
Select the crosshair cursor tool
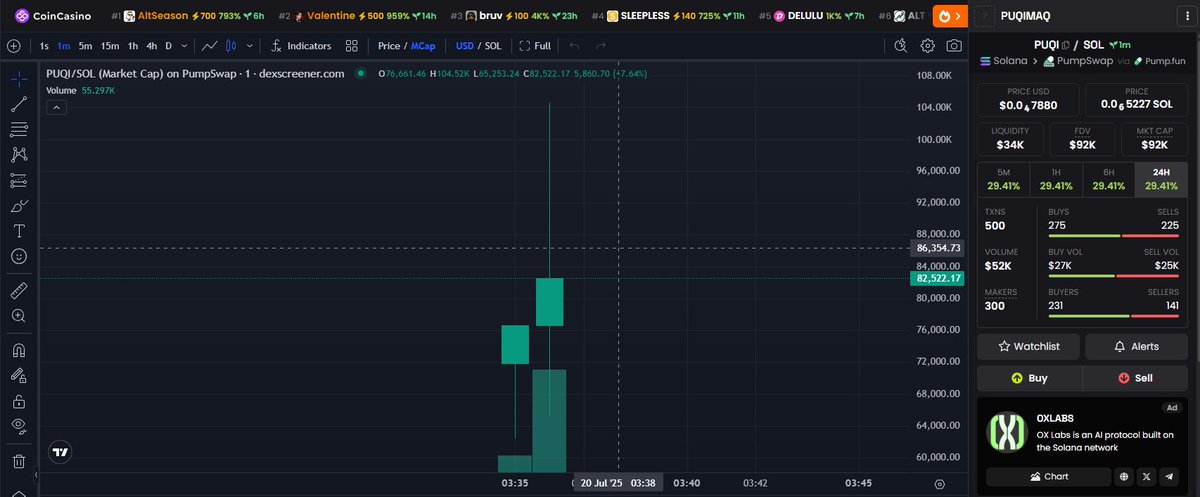click(x=18, y=77)
